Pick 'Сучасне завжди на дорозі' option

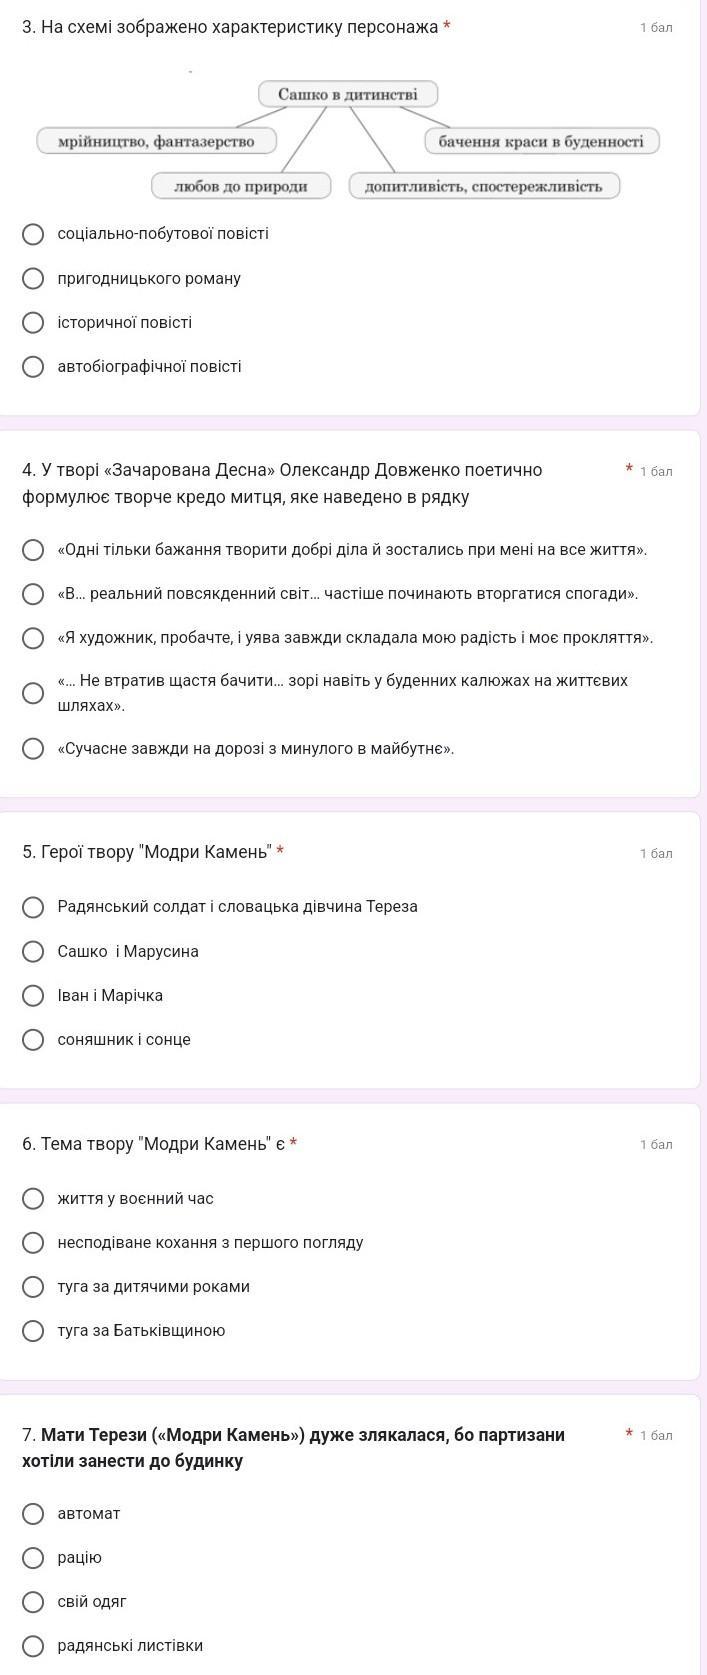33,749
